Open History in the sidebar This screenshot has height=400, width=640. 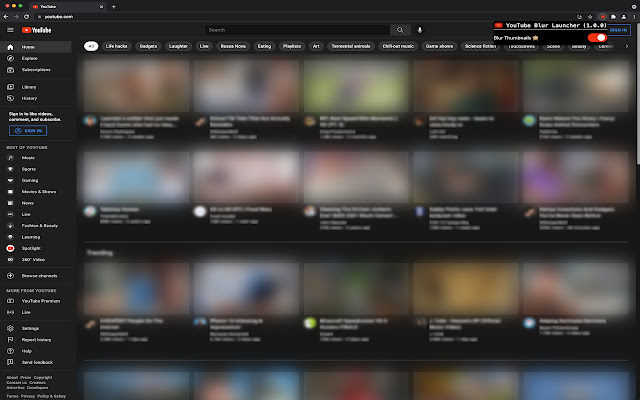click(36, 98)
